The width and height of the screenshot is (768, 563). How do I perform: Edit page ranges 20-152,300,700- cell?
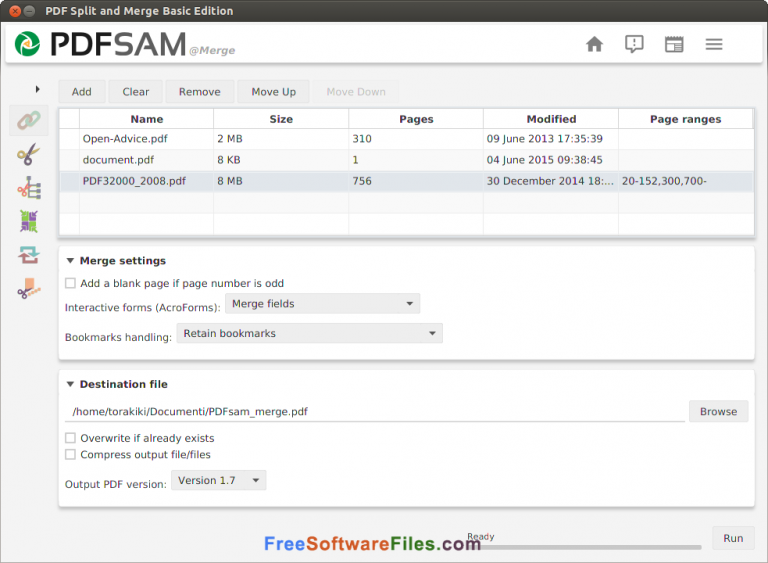(685, 181)
